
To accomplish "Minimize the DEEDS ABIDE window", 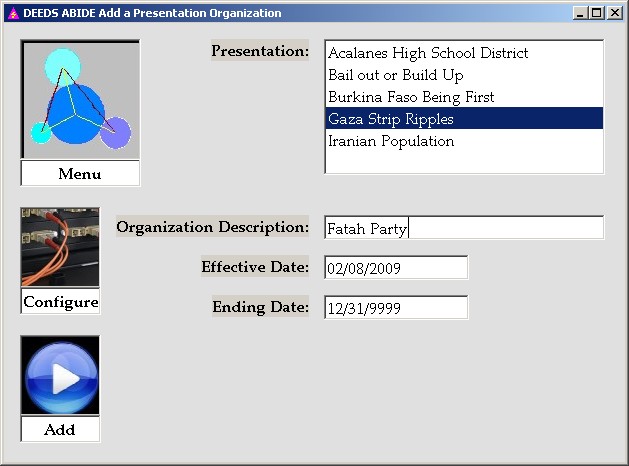I will click(x=582, y=13).
